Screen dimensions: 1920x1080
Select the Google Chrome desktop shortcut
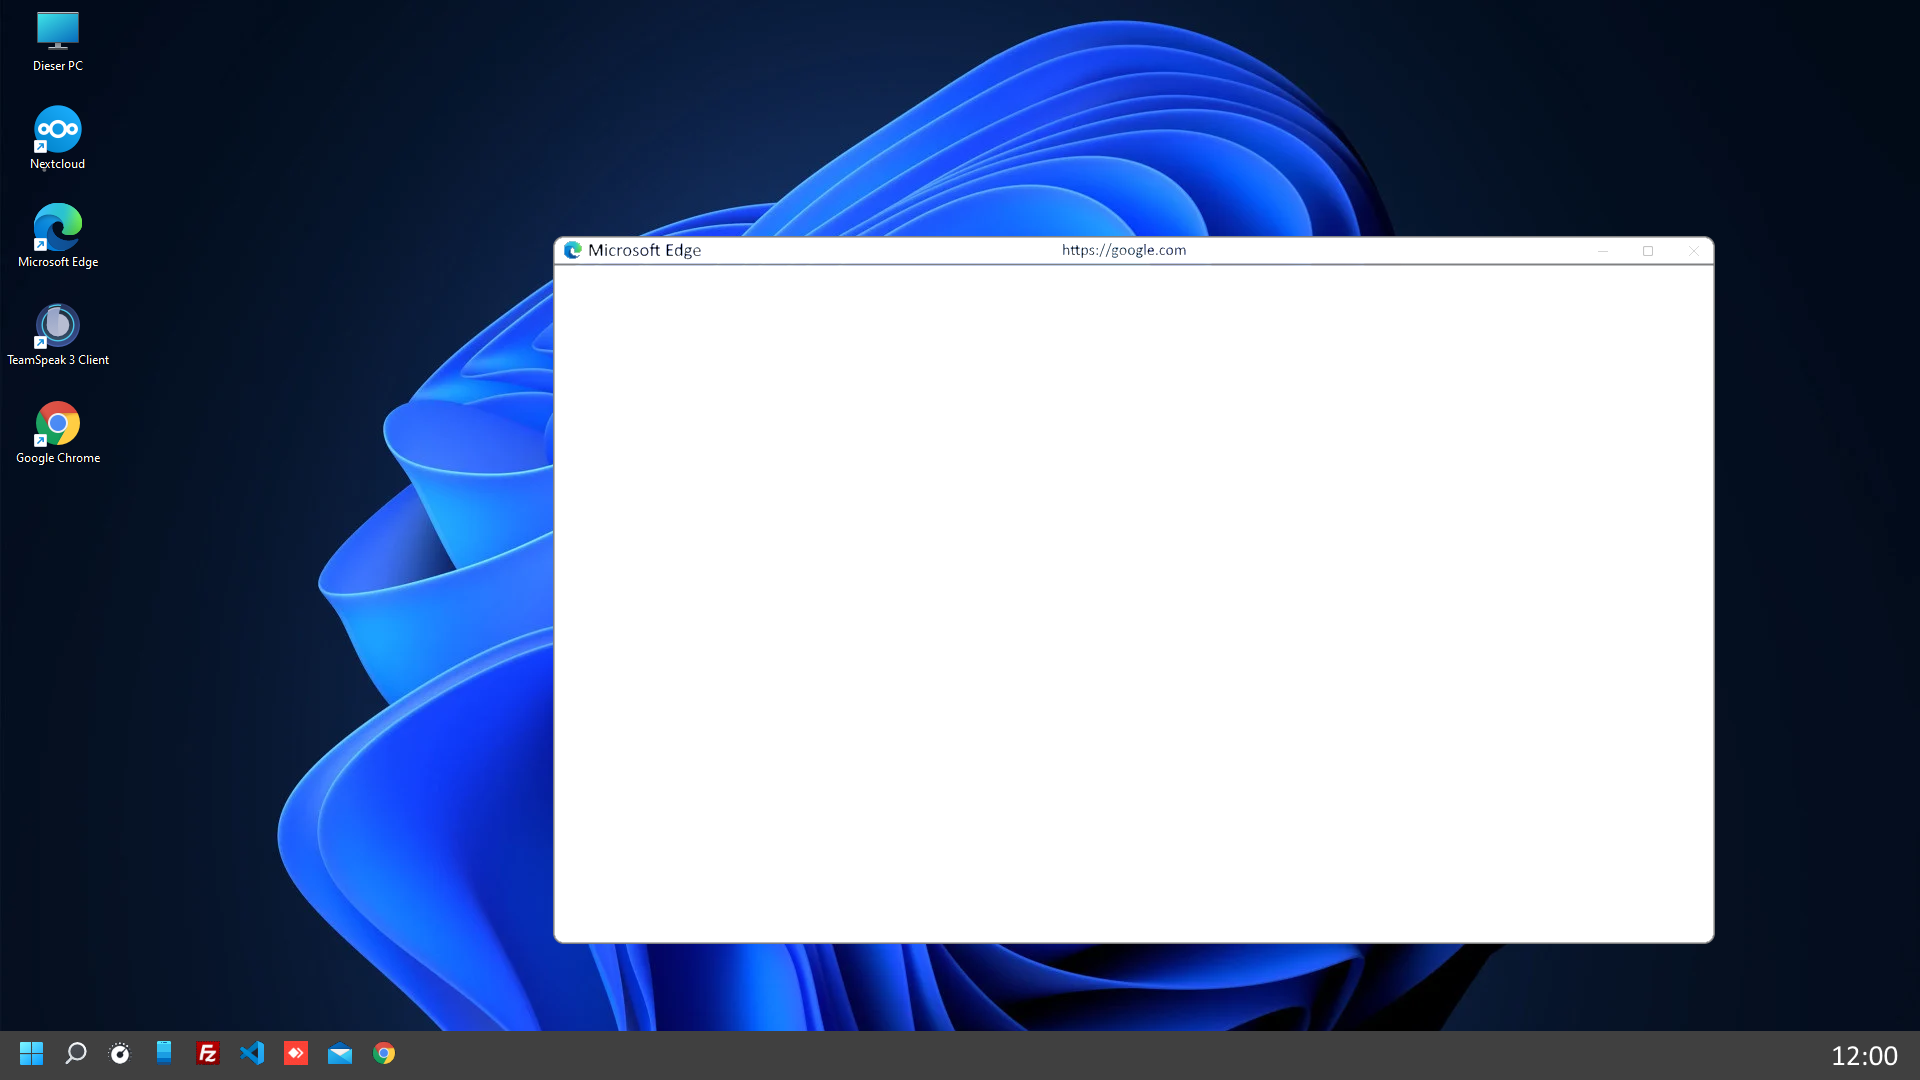point(58,431)
